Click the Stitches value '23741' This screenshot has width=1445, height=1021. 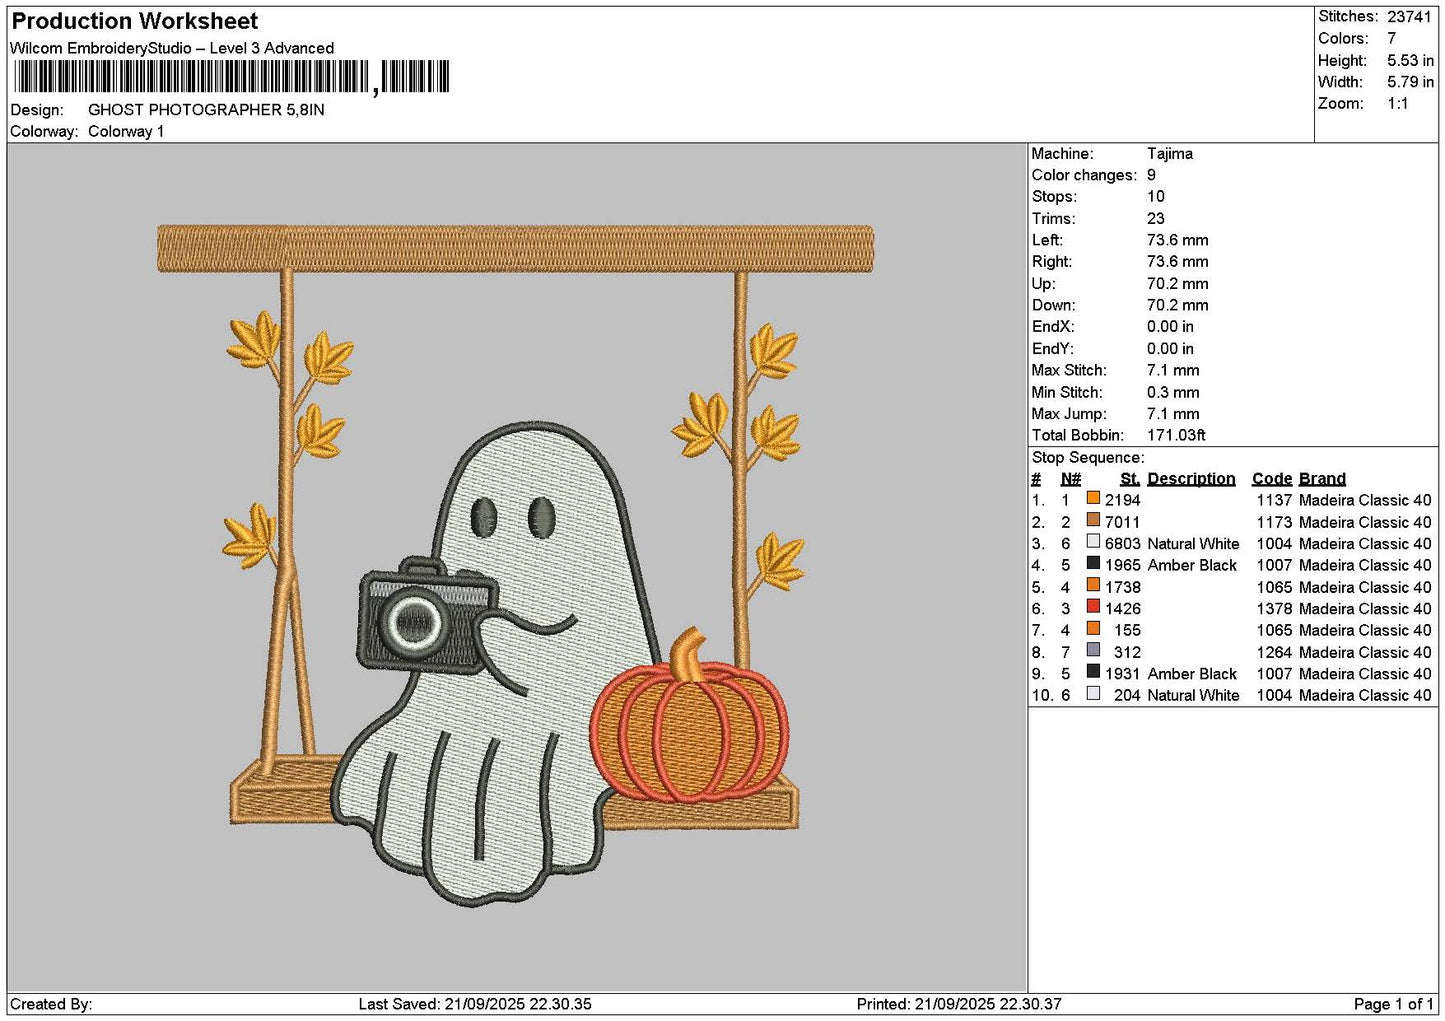coord(1410,17)
